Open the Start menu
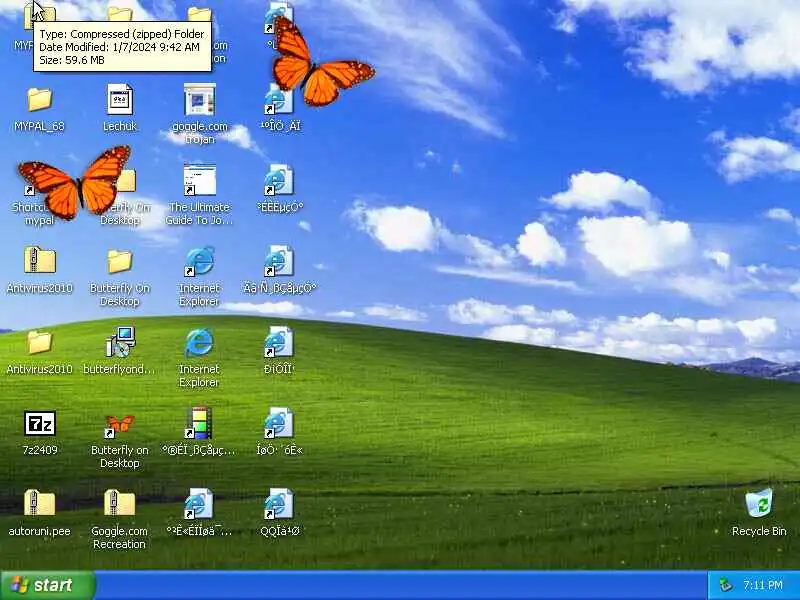The height and width of the screenshot is (600, 800). [47, 585]
